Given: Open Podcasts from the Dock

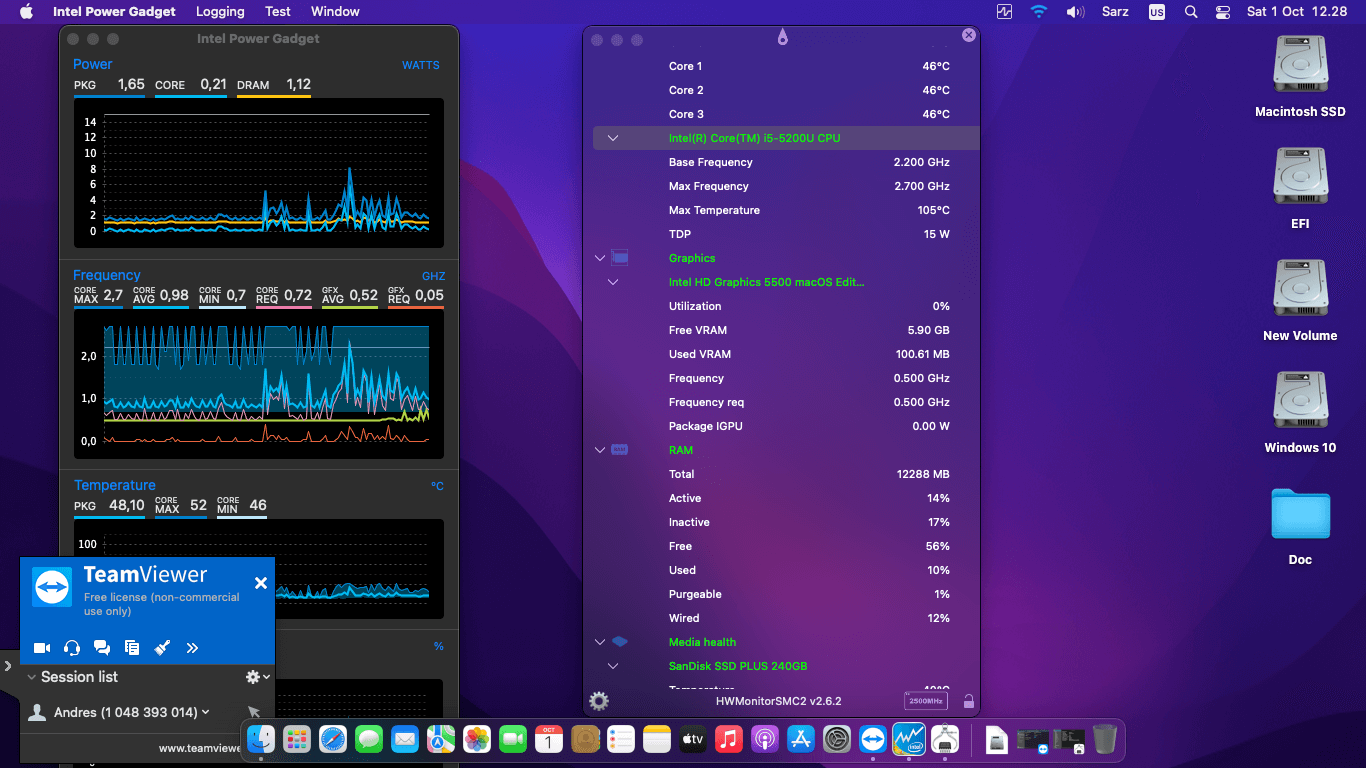Looking at the screenshot, I should [765, 739].
